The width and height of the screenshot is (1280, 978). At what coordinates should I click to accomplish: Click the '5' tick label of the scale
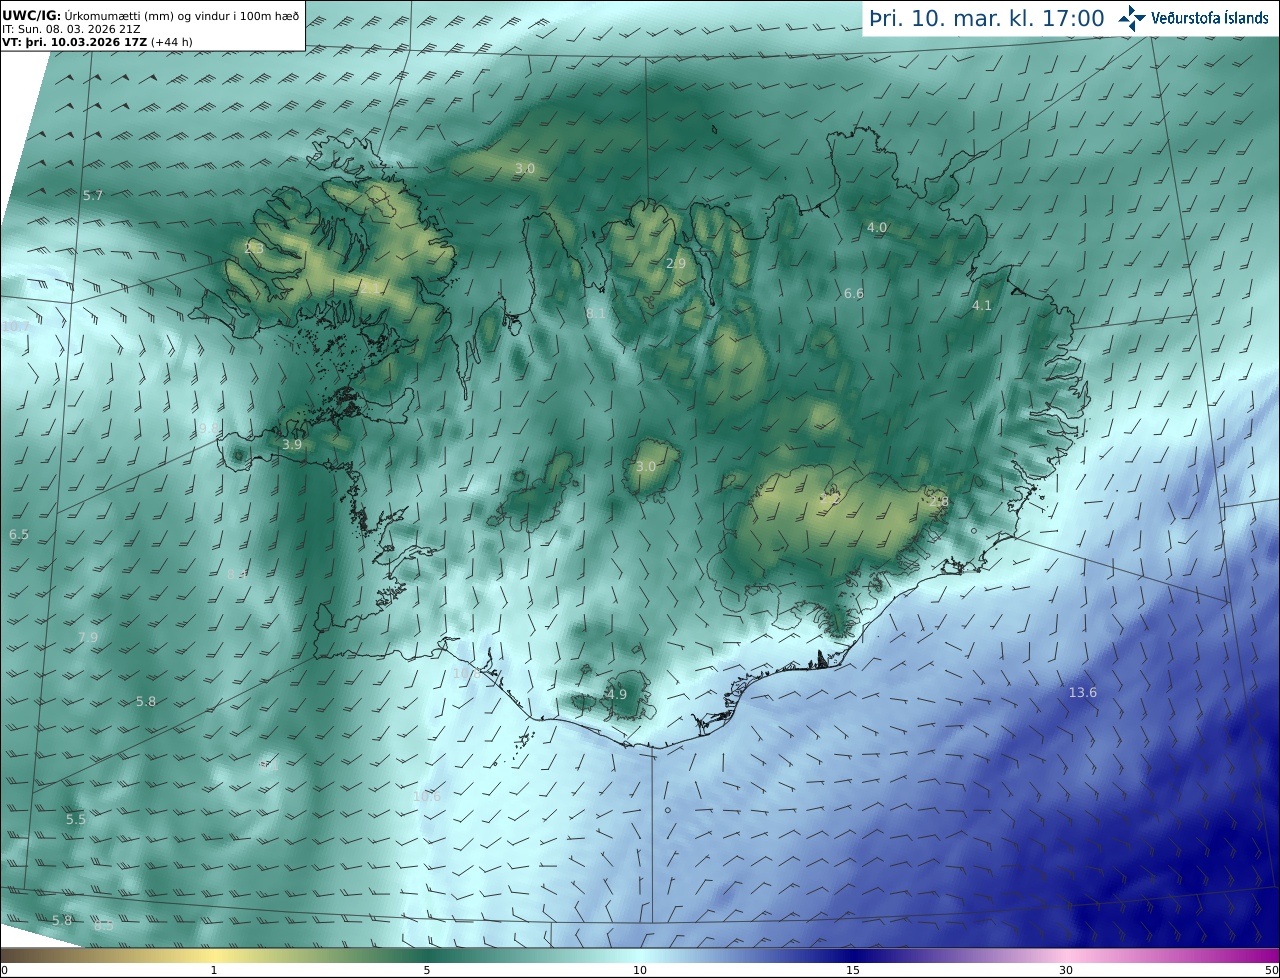coord(427,971)
